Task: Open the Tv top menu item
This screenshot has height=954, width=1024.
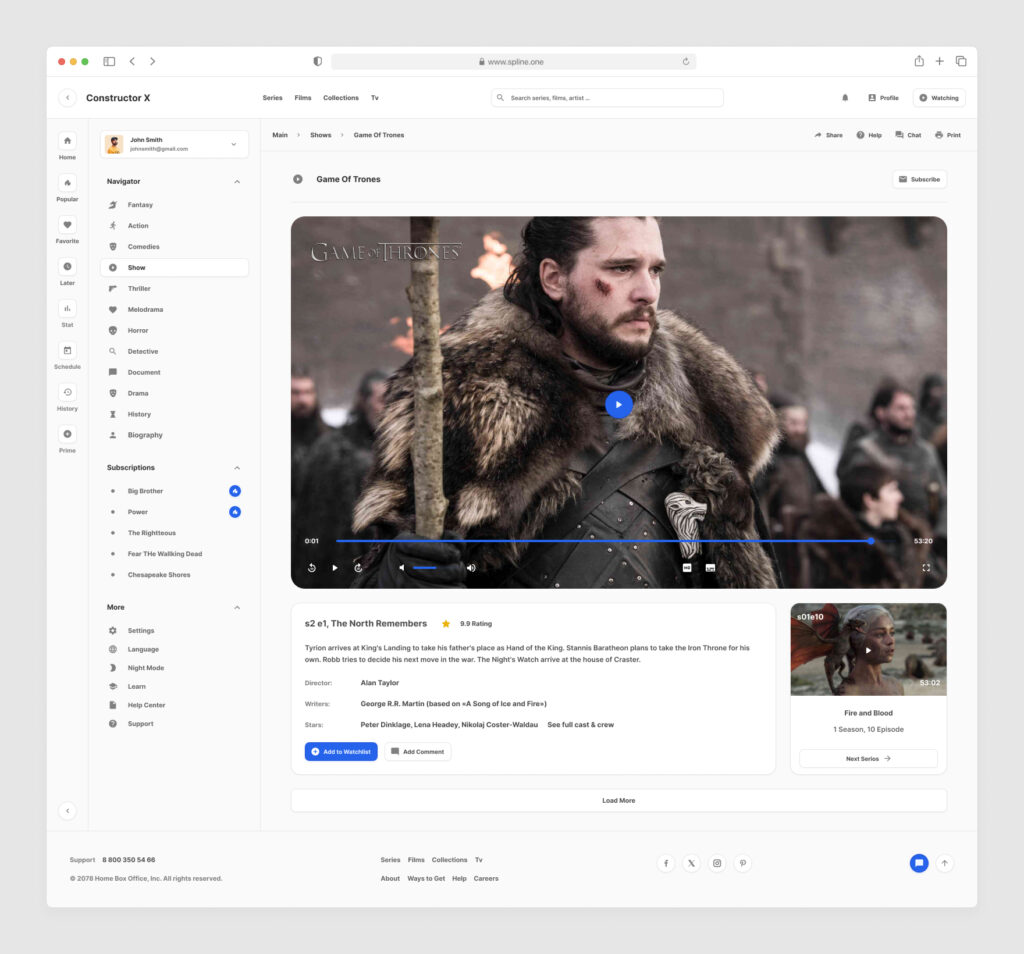Action: coord(375,98)
